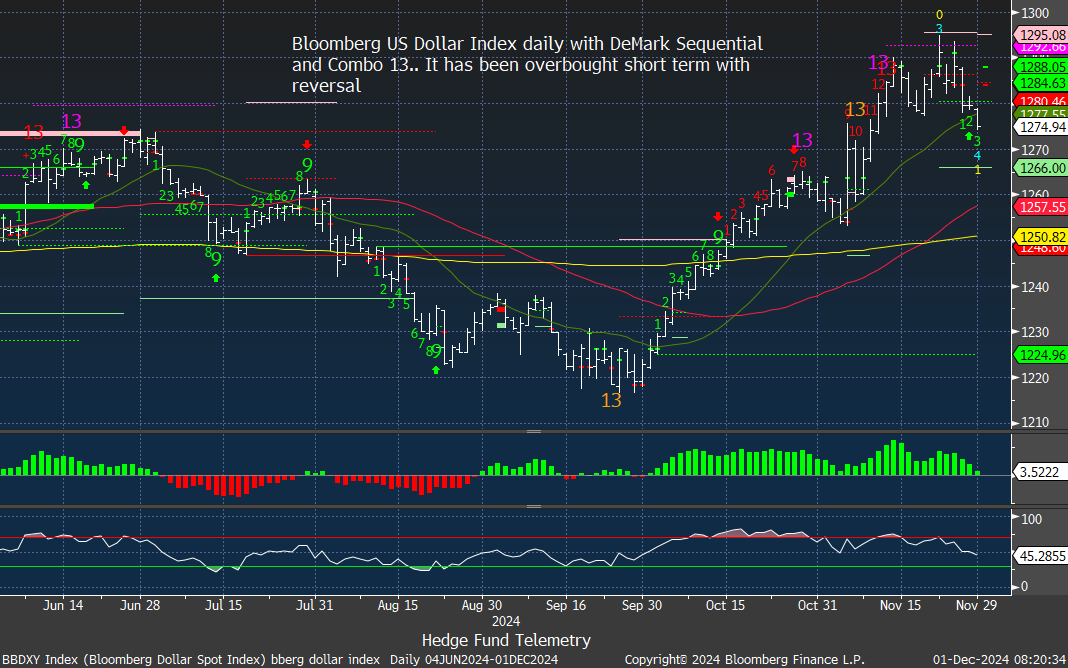Click the 3.5222 histogram value label
Viewport: 1068px width, 668px height.
pyautogui.click(x=1040, y=472)
